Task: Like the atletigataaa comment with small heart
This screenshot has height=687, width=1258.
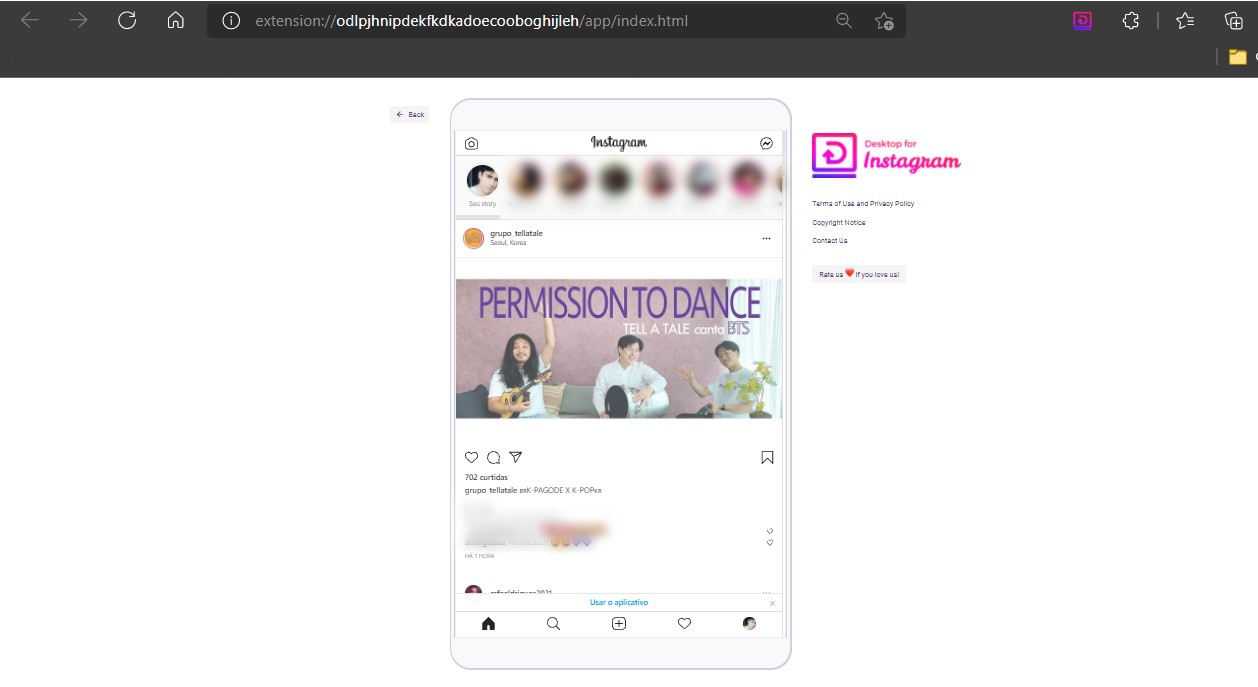Action: [770, 543]
